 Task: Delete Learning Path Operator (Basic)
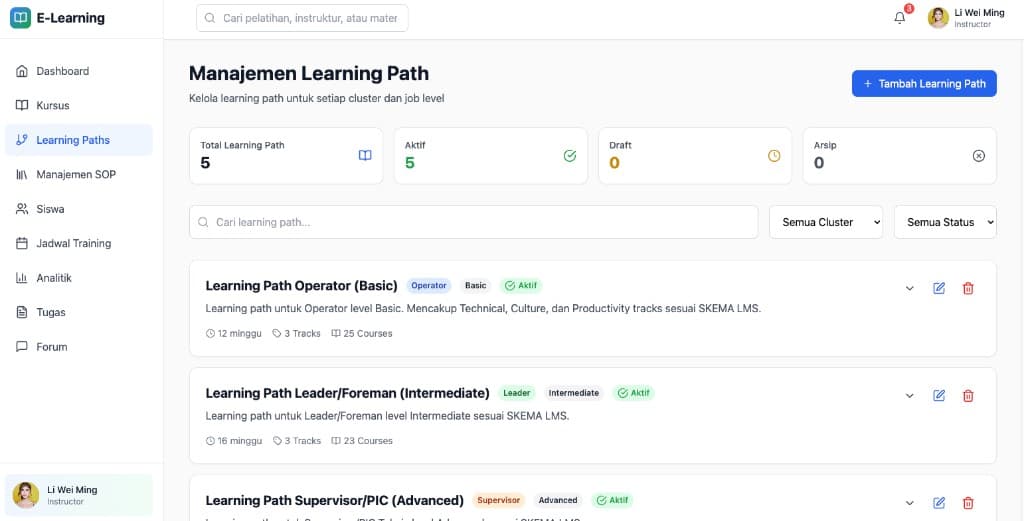click(x=968, y=289)
